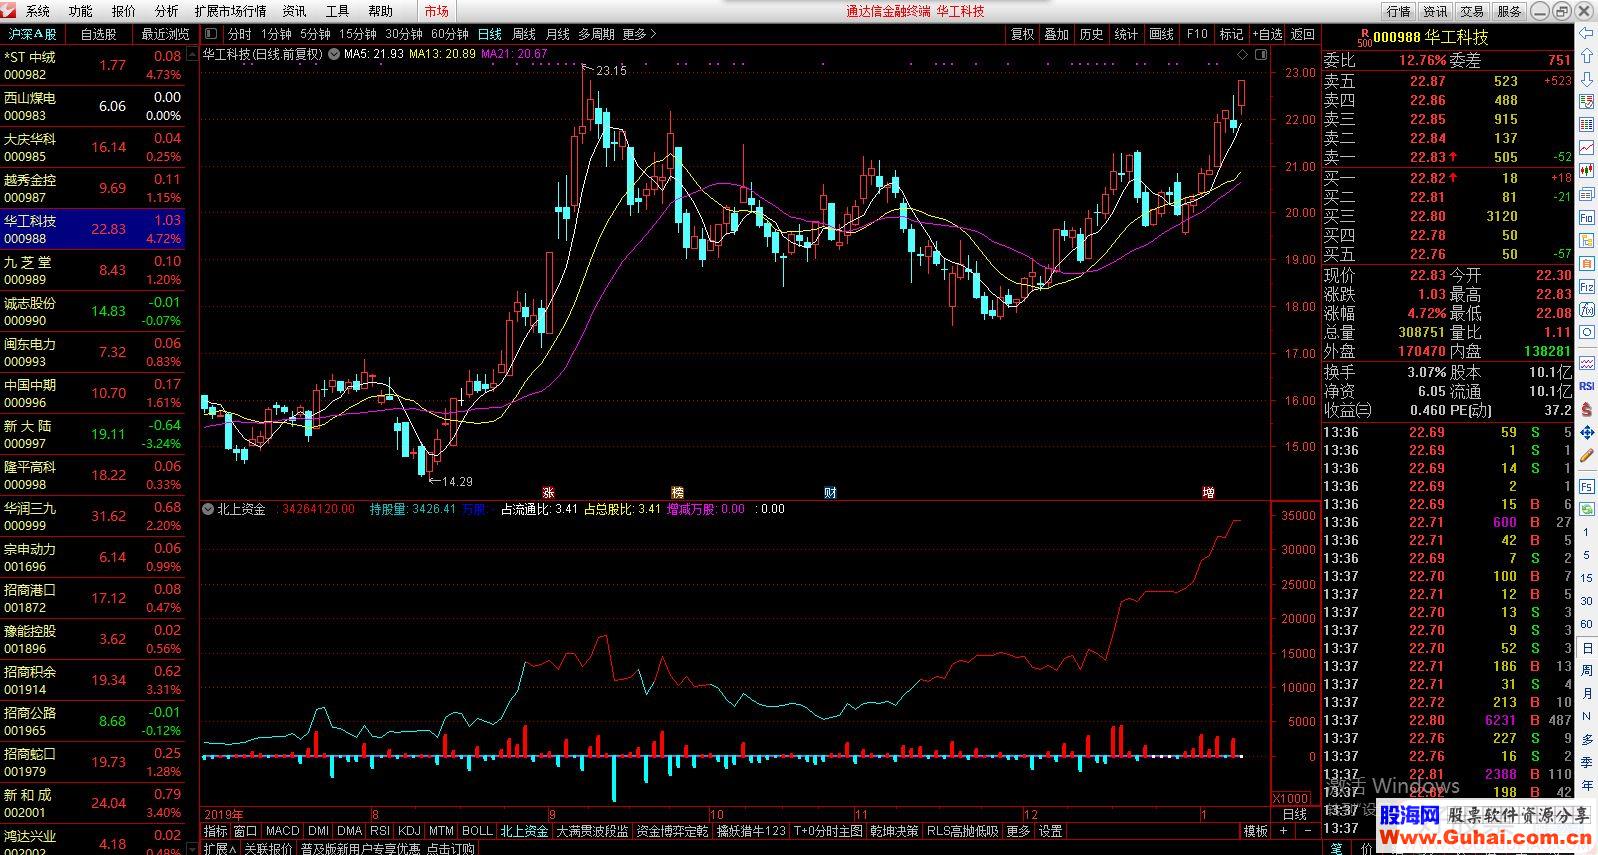Click the 统计 toolbar item
The image size is (1598, 855).
click(x=1126, y=34)
